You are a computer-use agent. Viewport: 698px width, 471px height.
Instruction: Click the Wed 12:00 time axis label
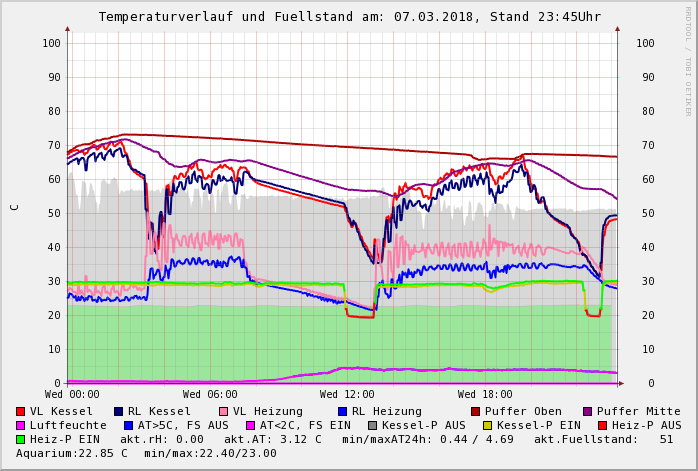pos(347,395)
